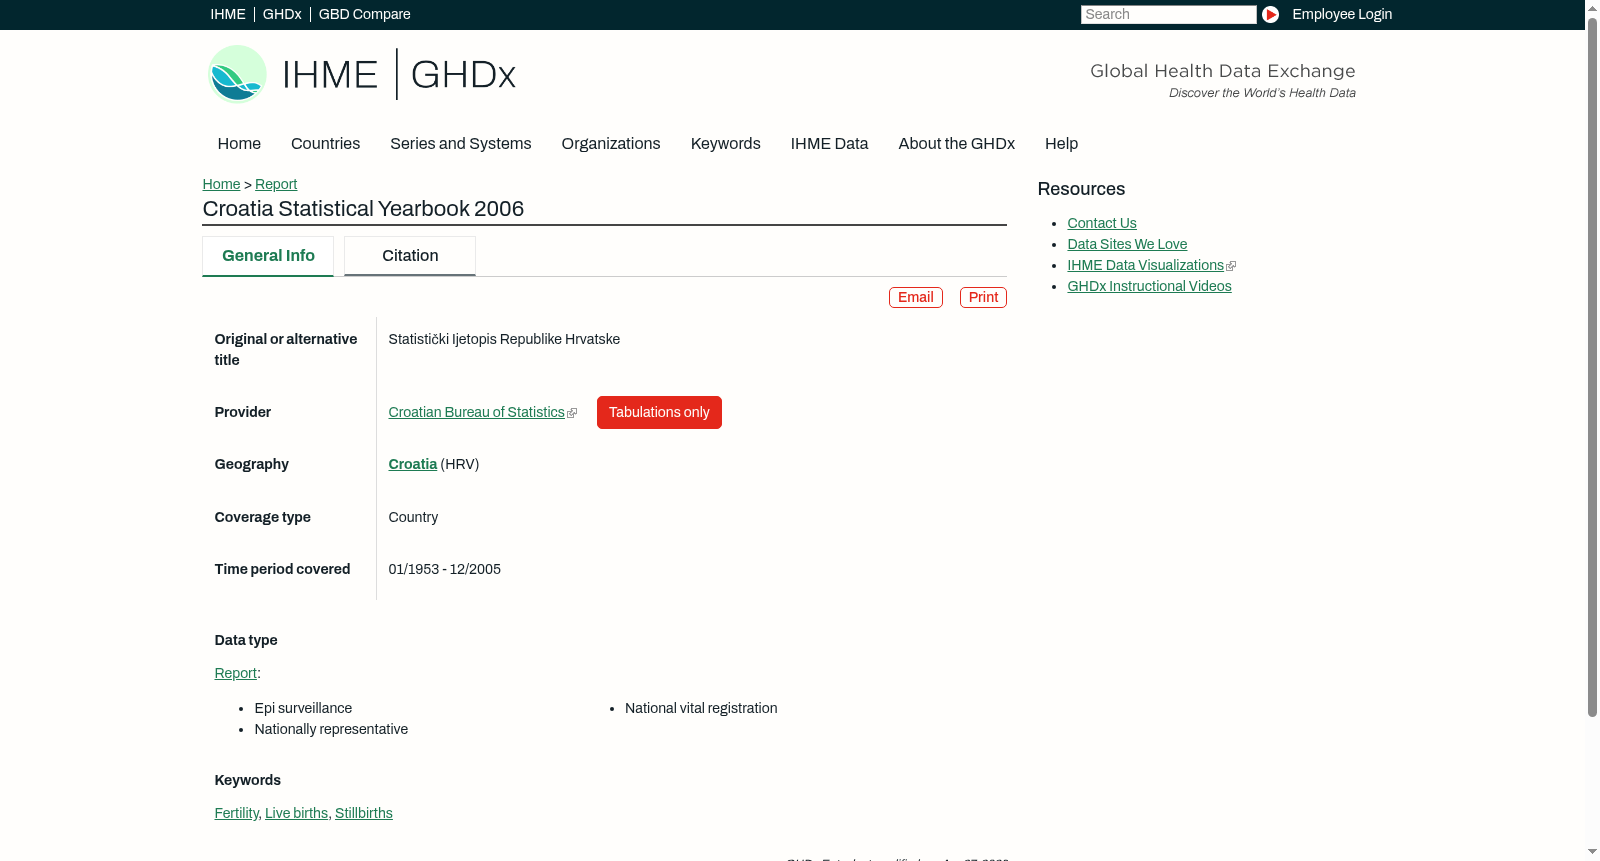Click page title Croatia Statistical Yearbook 2006
The width and height of the screenshot is (1600, 861).
tap(363, 208)
